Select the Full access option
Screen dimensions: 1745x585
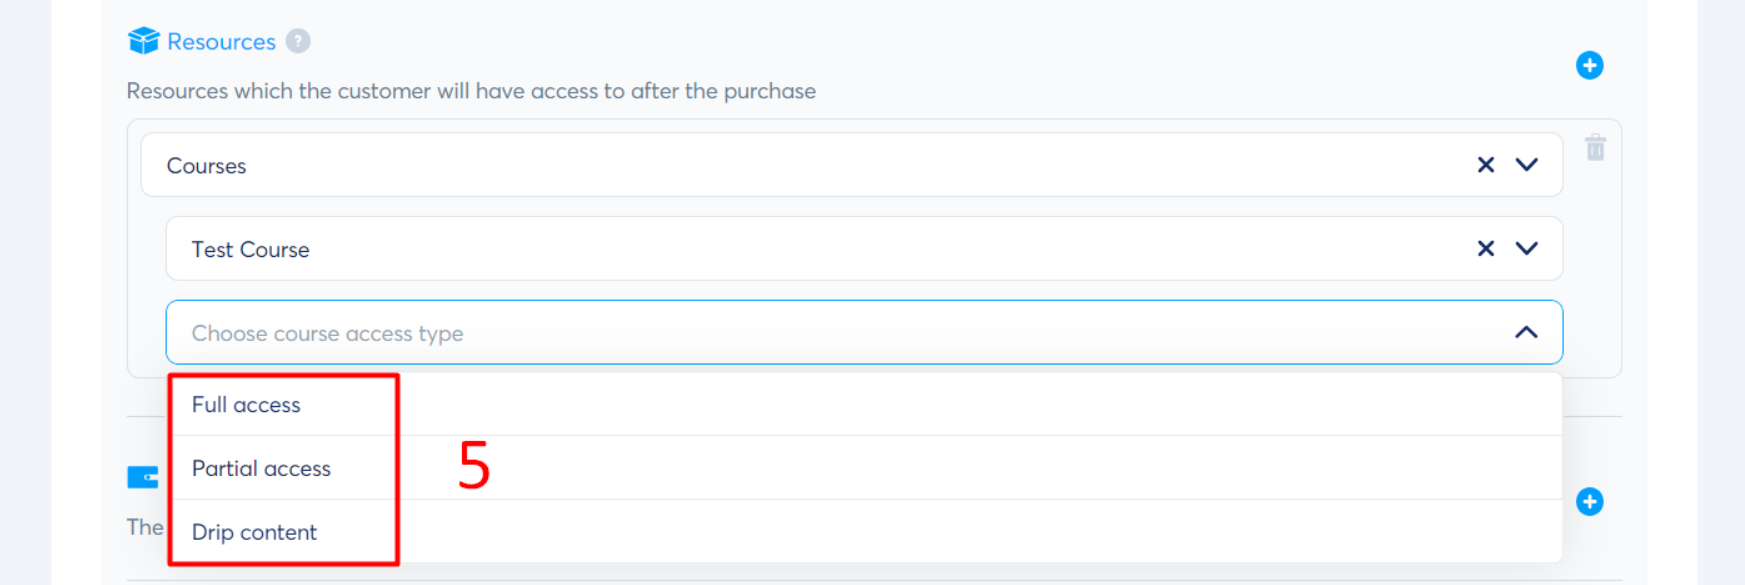tap(246, 405)
